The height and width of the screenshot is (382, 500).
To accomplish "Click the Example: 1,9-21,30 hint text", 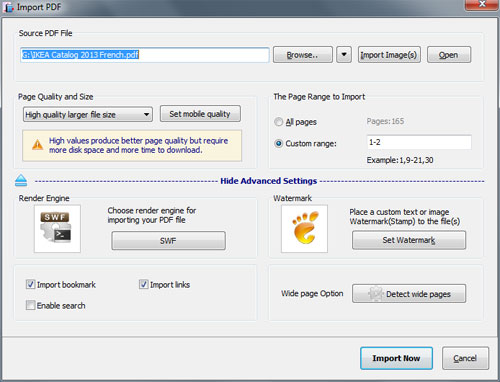I will tap(400, 160).
